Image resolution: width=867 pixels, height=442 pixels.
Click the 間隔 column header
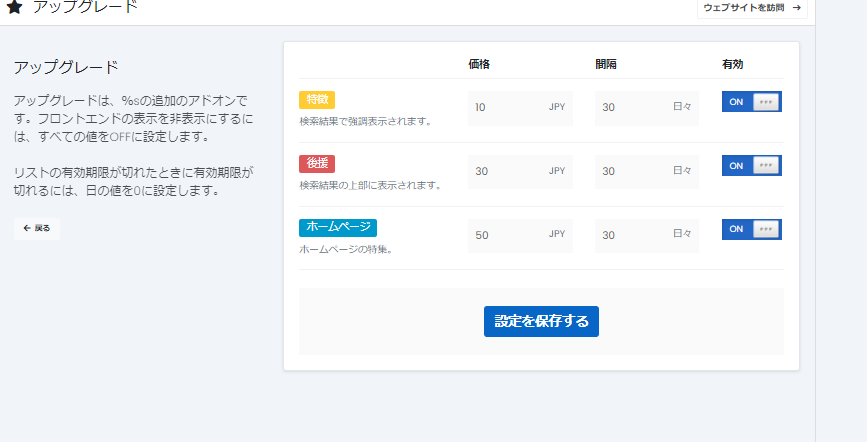(x=605, y=64)
